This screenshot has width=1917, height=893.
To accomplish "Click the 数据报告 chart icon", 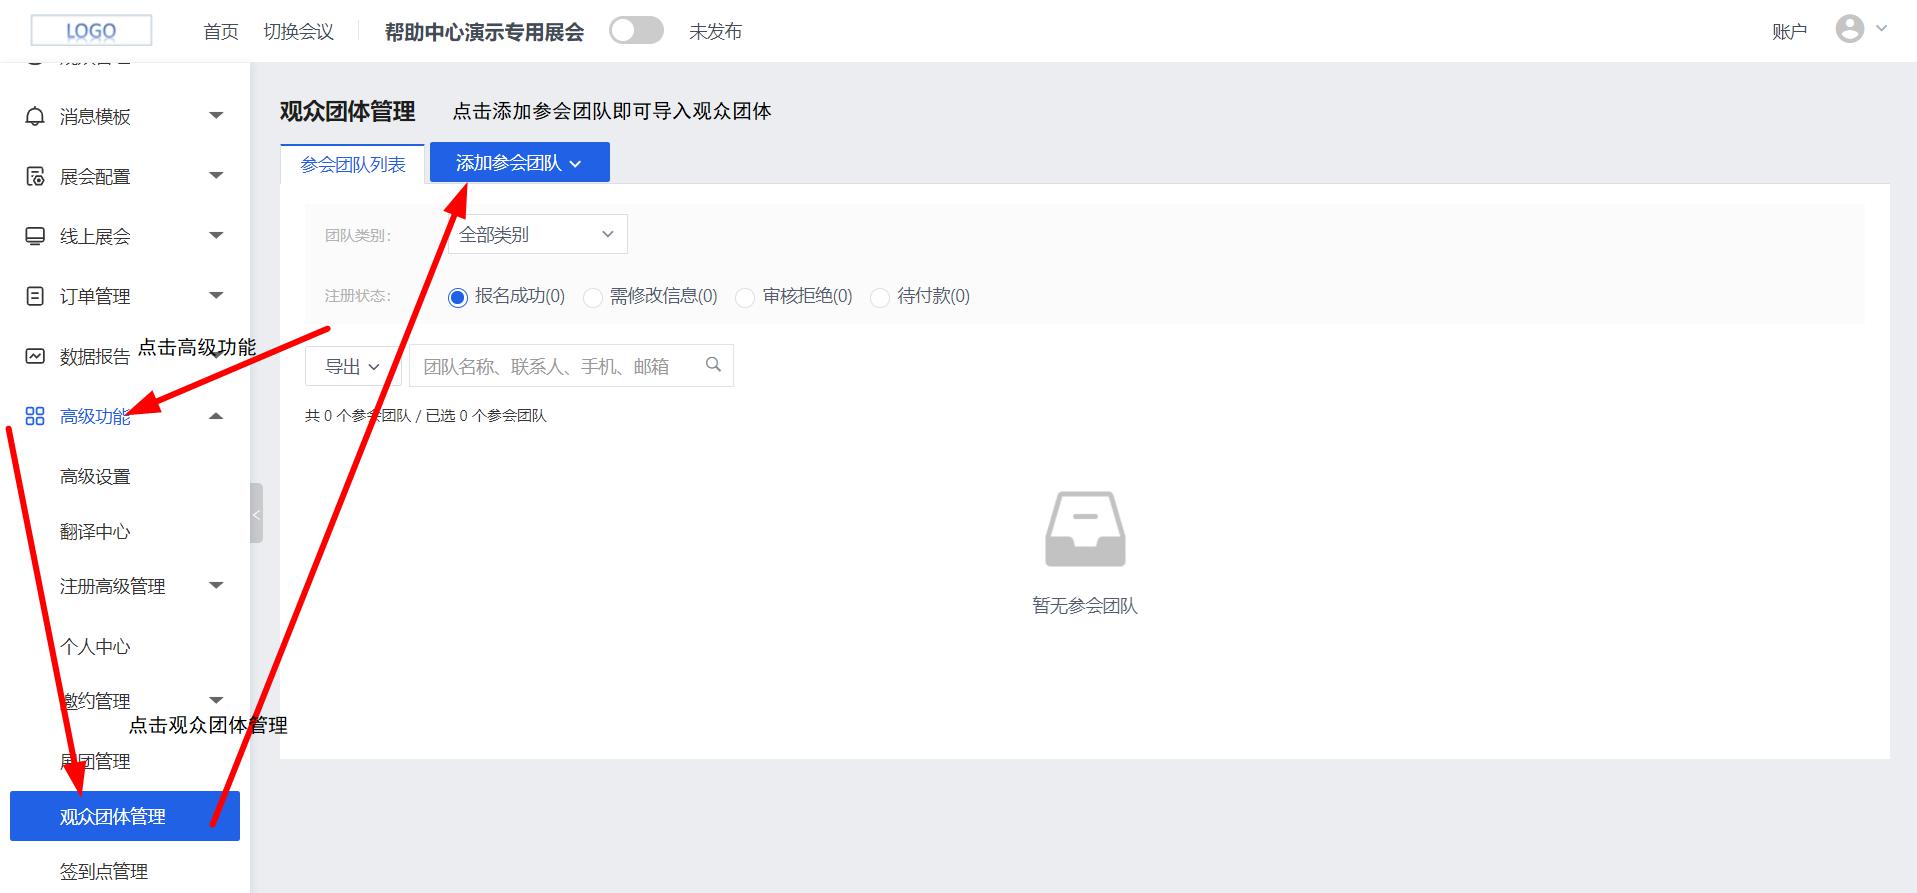I will pyautogui.click(x=35, y=357).
